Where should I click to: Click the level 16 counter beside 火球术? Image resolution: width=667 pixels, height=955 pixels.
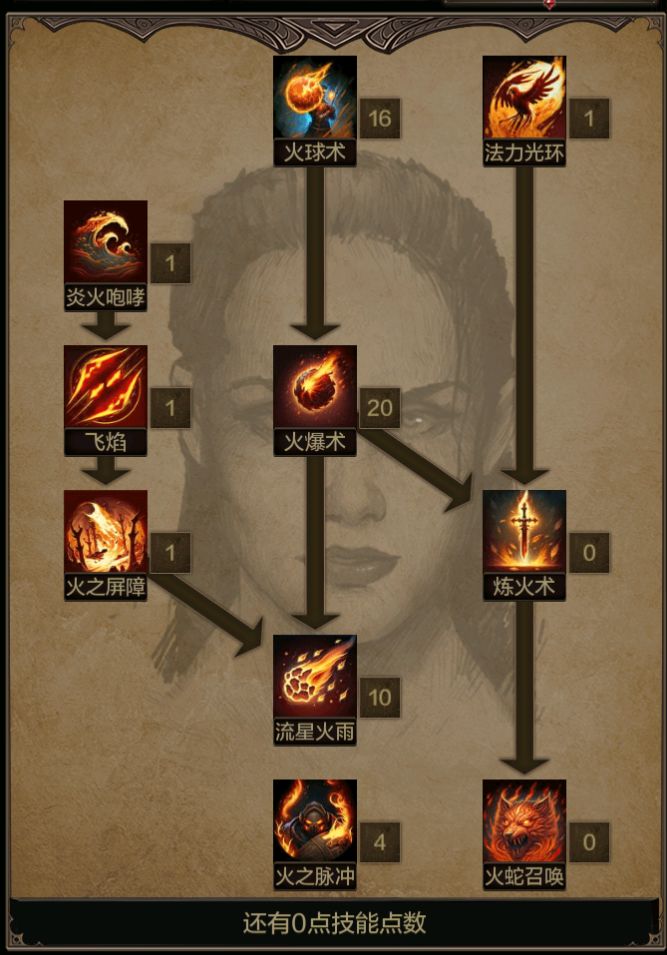click(379, 118)
